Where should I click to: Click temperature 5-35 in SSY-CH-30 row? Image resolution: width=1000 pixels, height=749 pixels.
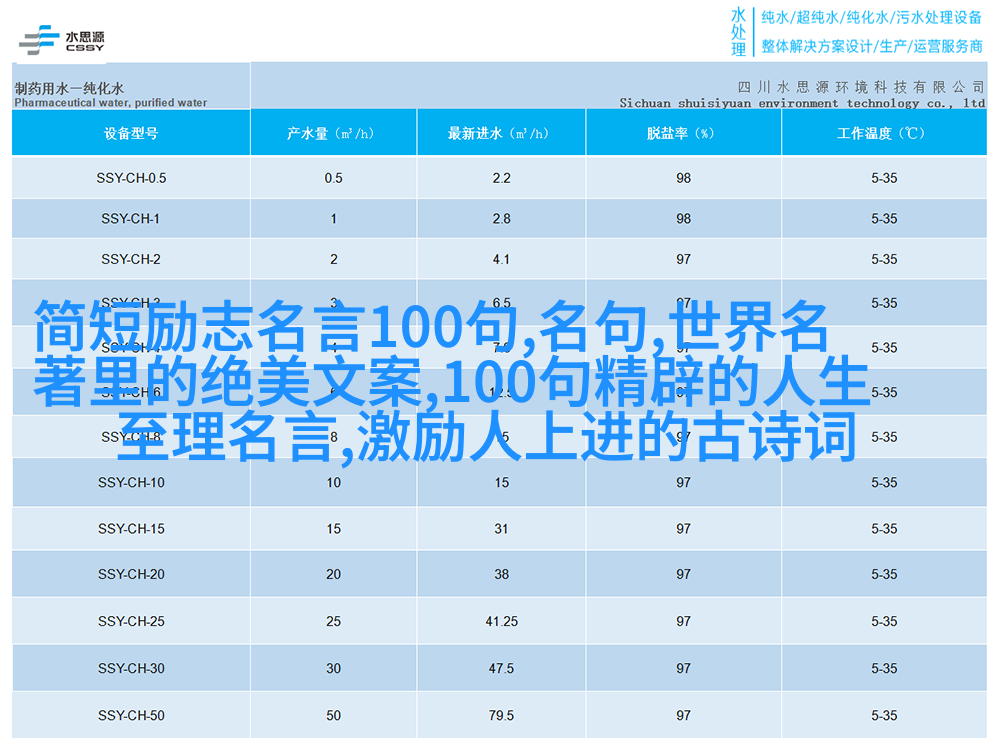pyautogui.click(x=884, y=669)
